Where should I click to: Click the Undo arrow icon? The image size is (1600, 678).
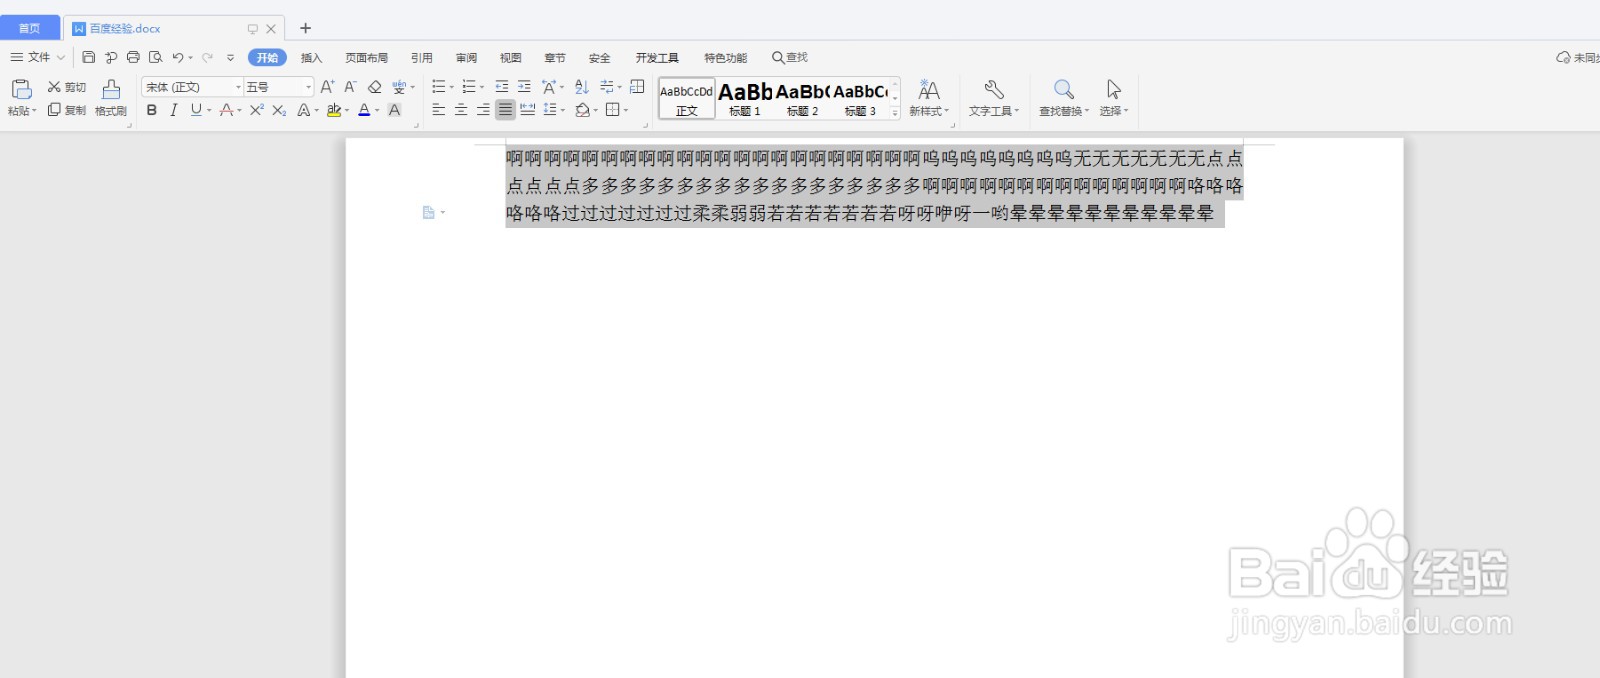pyautogui.click(x=177, y=57)
